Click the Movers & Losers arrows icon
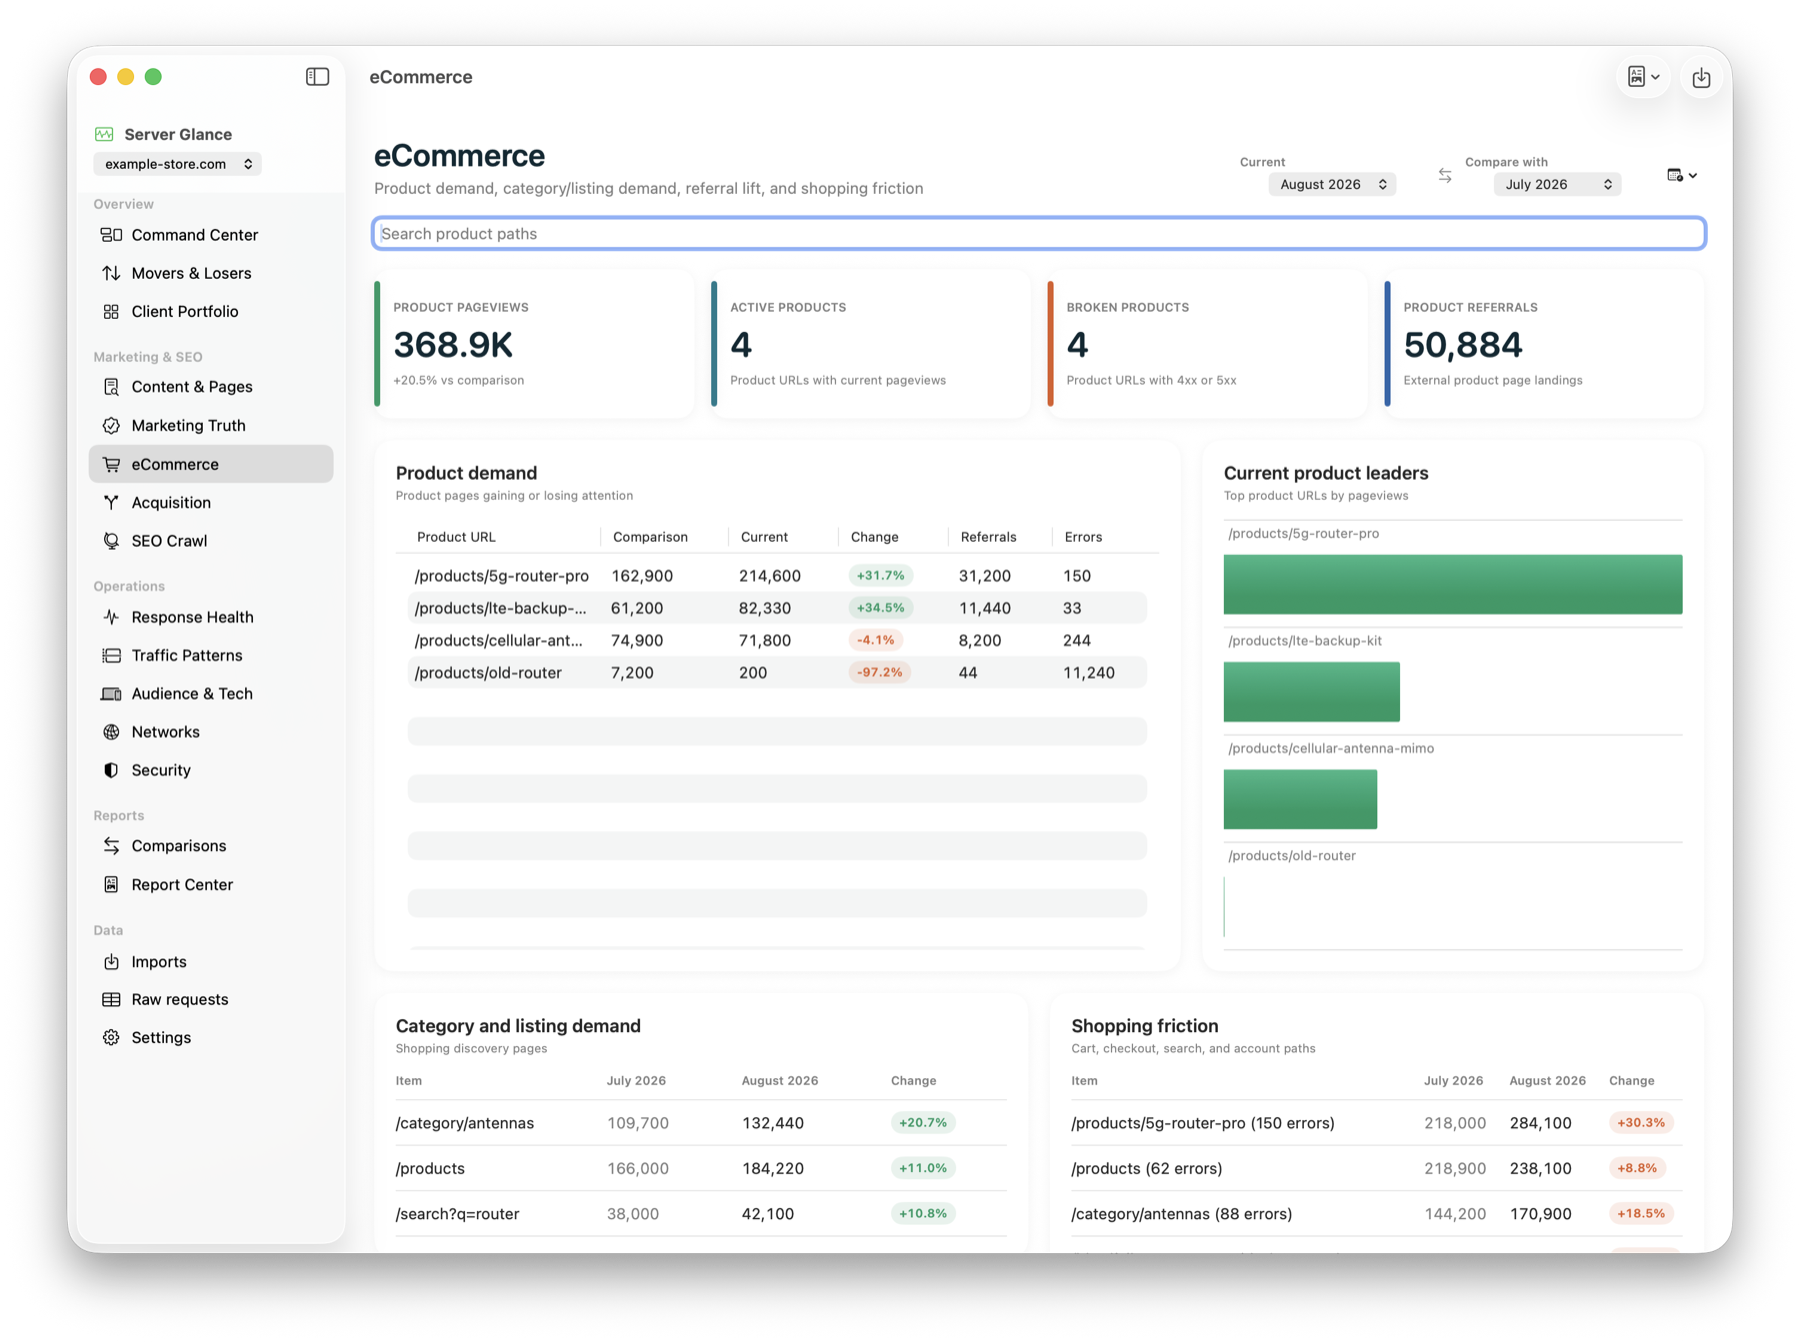Viewport: 1800px width, 1342px height. 111,273
